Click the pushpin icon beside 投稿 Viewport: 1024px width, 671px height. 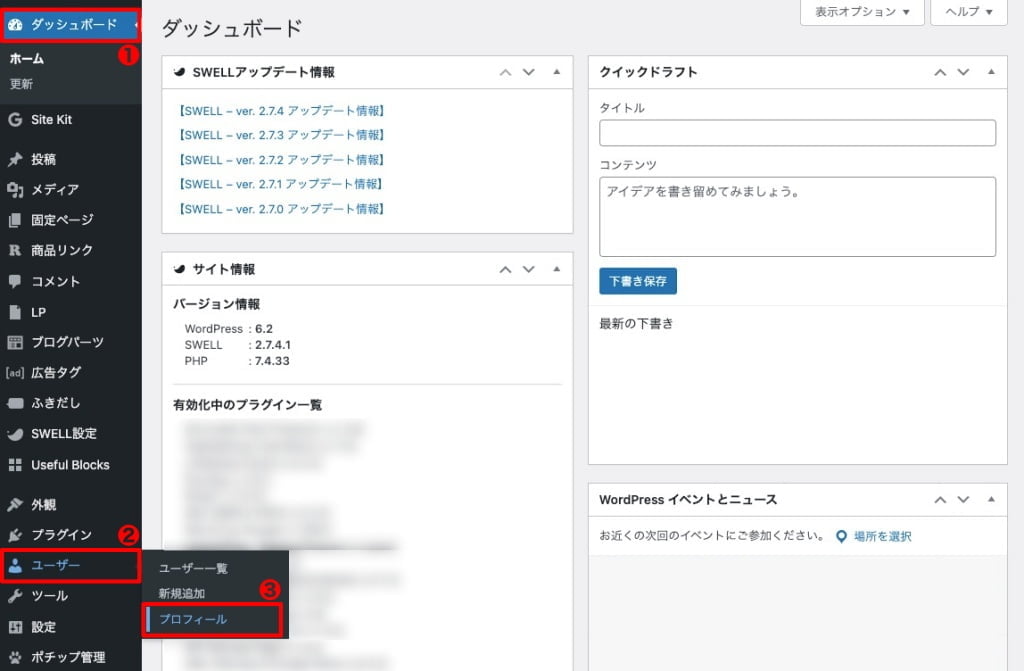coord(15,159)
